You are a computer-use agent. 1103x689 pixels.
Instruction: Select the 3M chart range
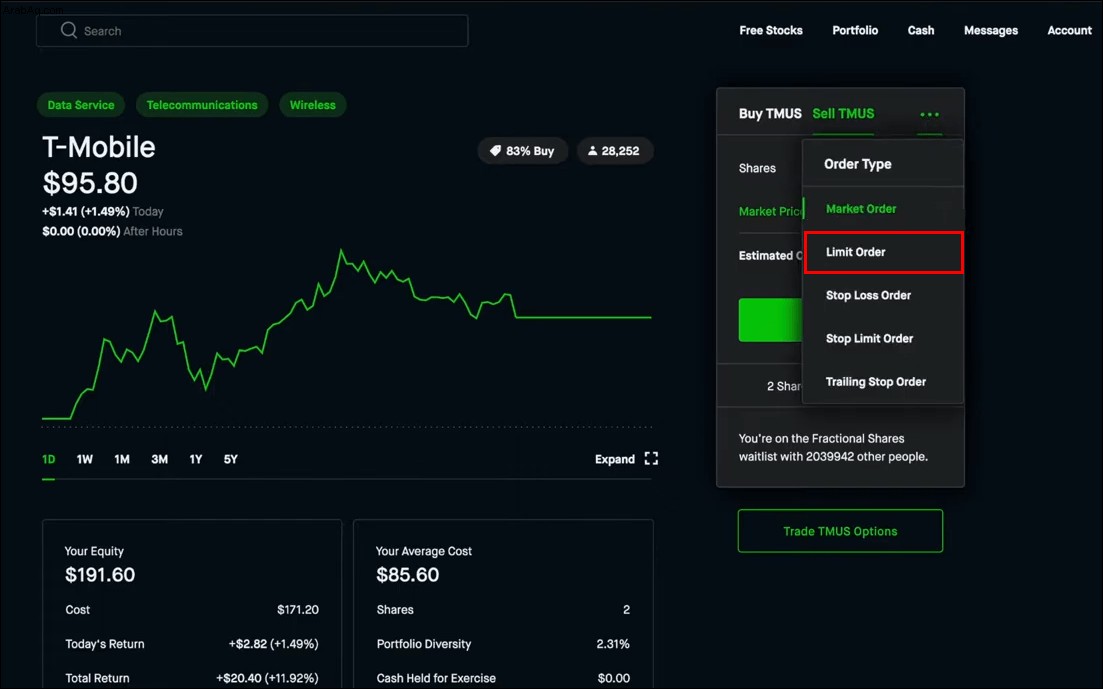160,460
